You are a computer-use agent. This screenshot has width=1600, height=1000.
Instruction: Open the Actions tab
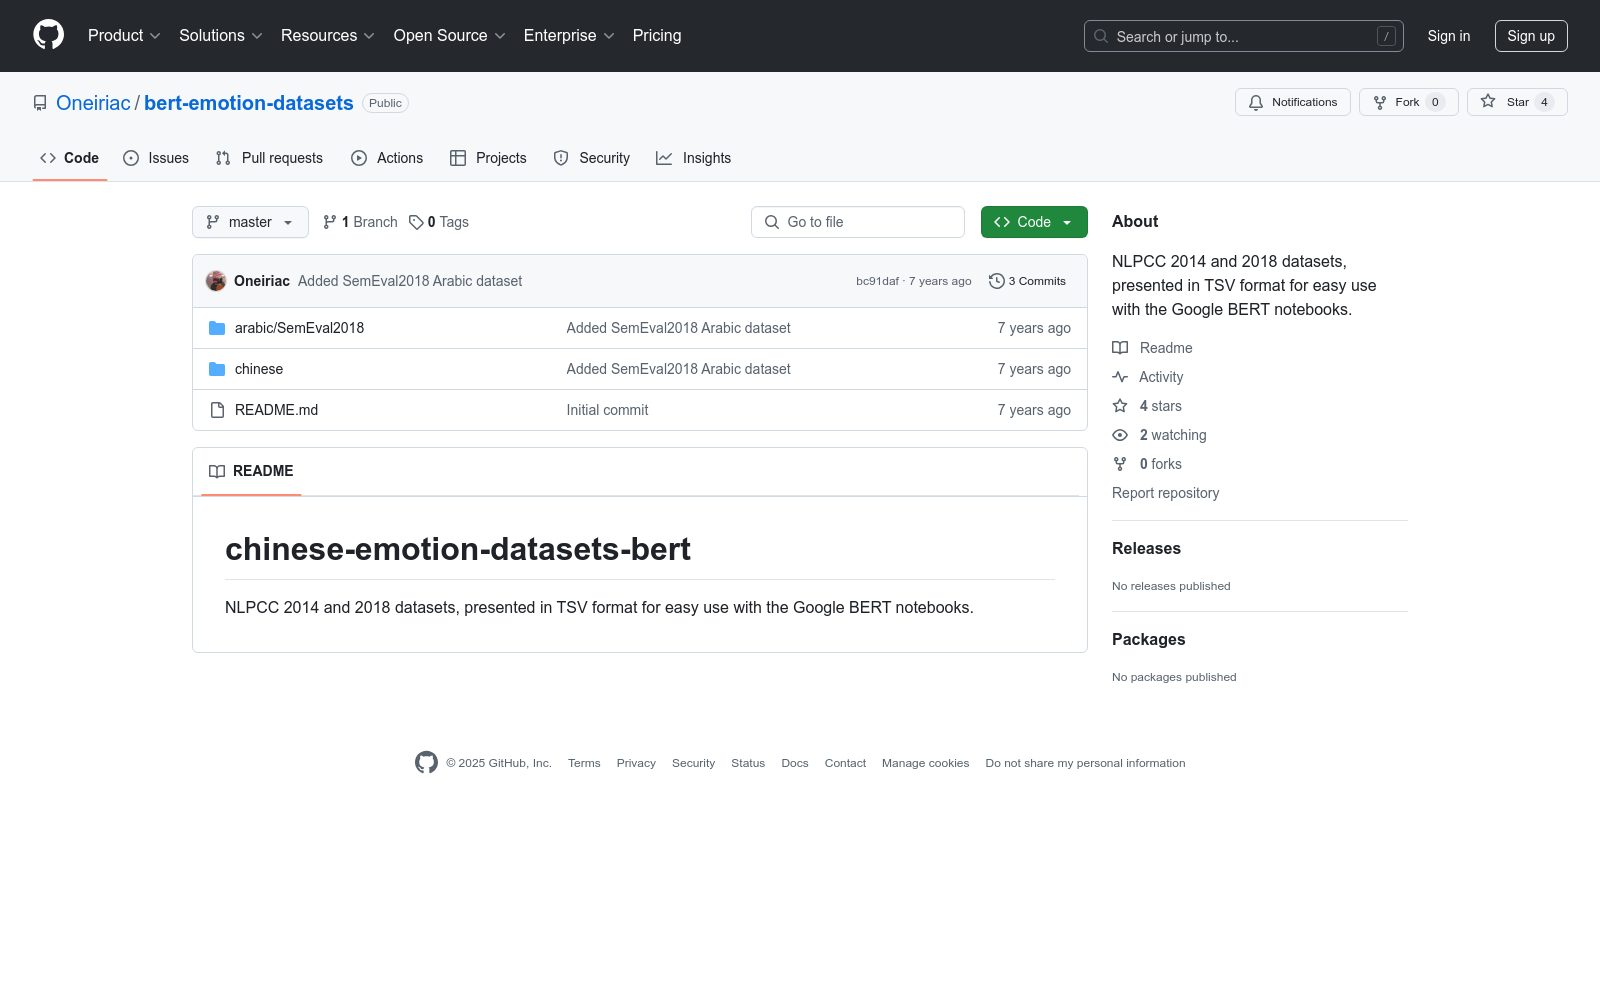click(387, 158)
